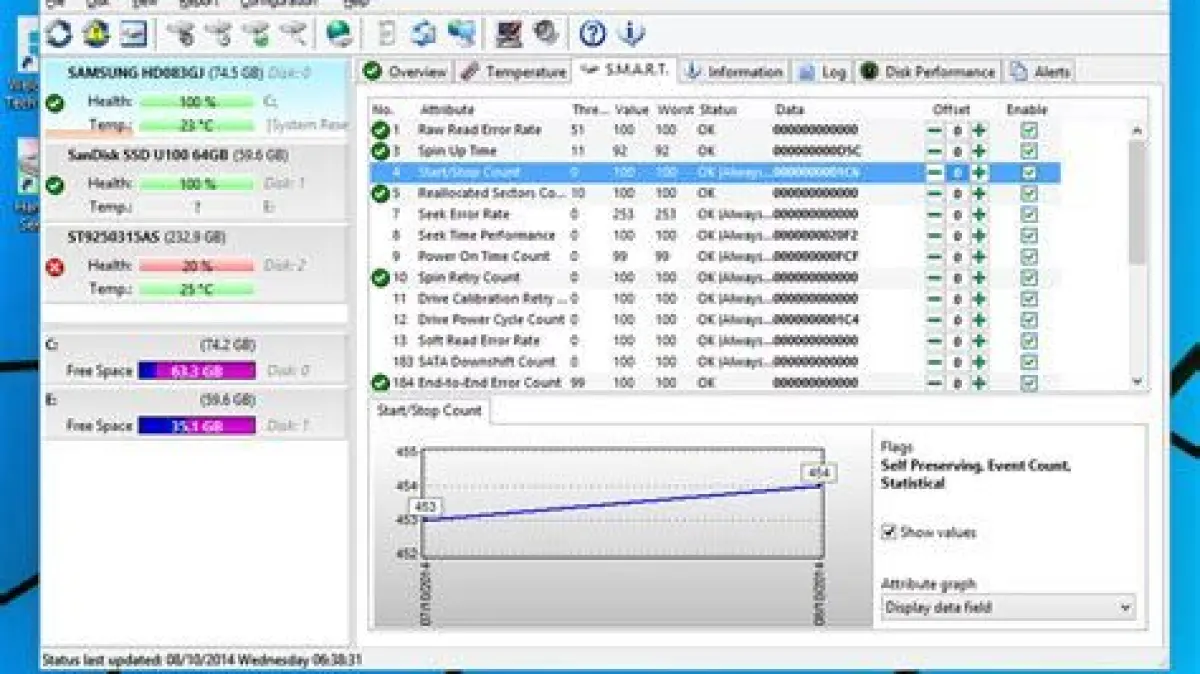The image size is (1200, 674).
Task: Click the green globe toolbar icon
Action: (339, 34)
